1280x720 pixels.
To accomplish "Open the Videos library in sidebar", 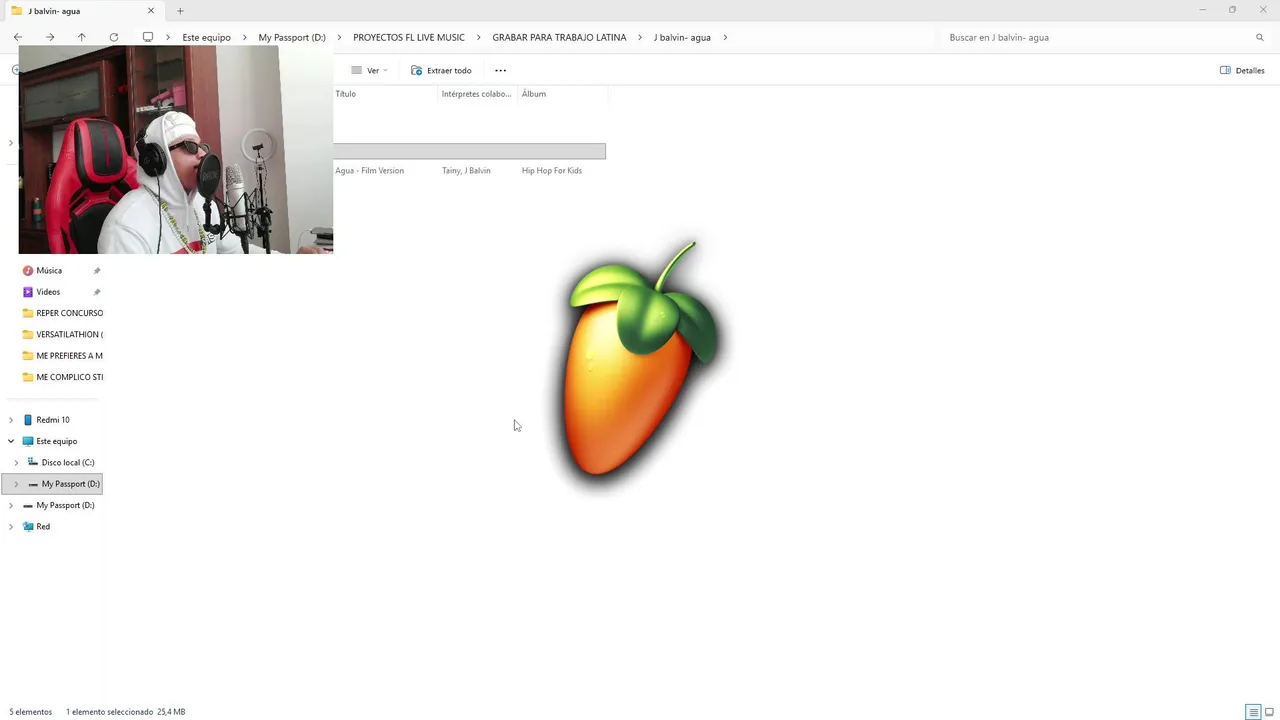I will coord(48,292).
